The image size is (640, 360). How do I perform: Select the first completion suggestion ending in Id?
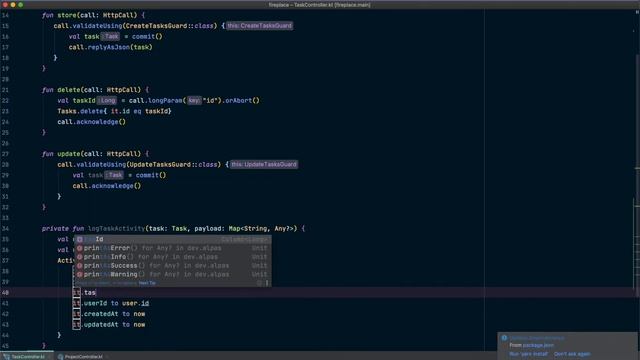[x=172, y=239]
